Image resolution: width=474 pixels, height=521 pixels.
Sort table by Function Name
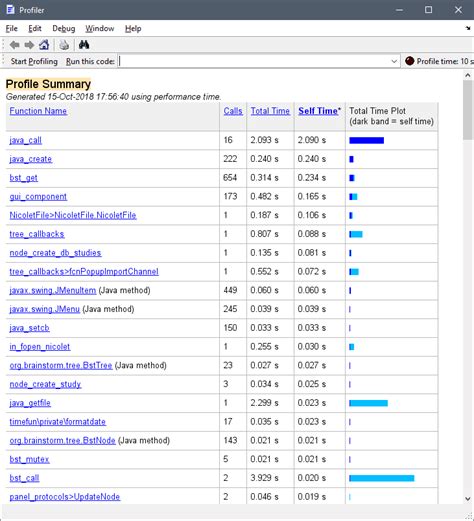click(38, 111)
